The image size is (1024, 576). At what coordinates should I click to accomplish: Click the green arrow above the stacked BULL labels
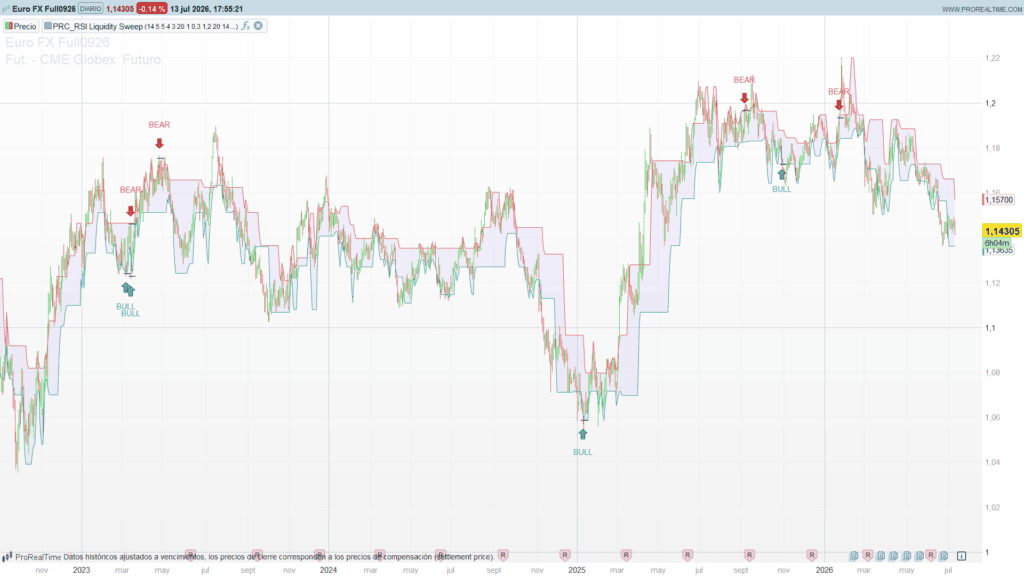[x=128, y=289]
